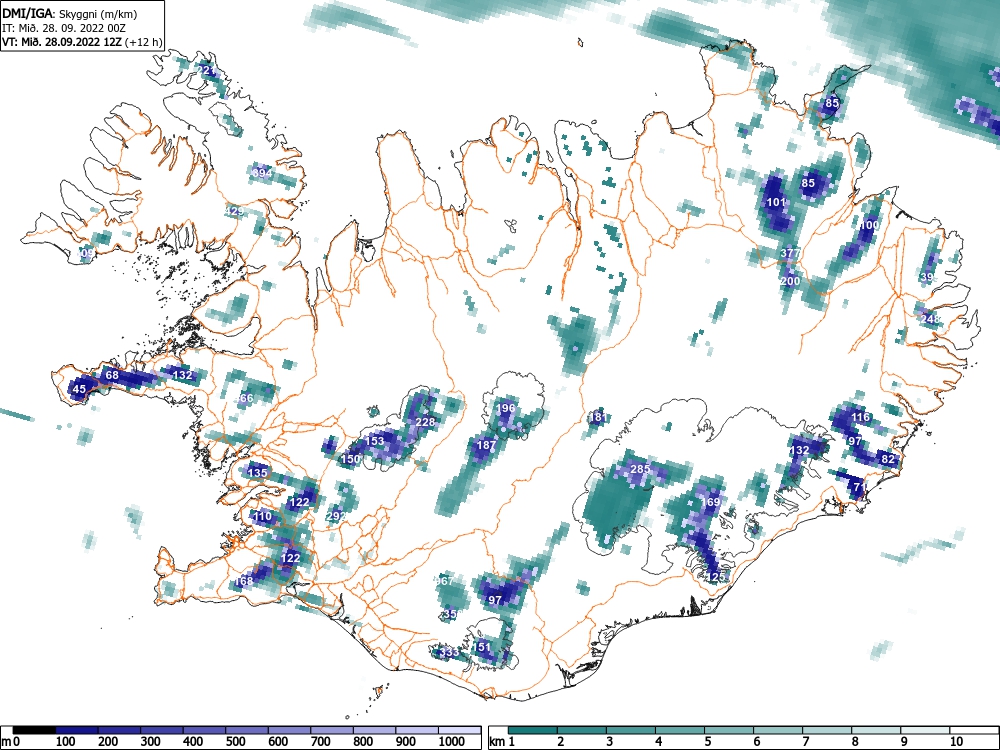Viewport: 1000px width, 750px height.
Task: Select the map value '150'
Action: (x=350, y=459)
